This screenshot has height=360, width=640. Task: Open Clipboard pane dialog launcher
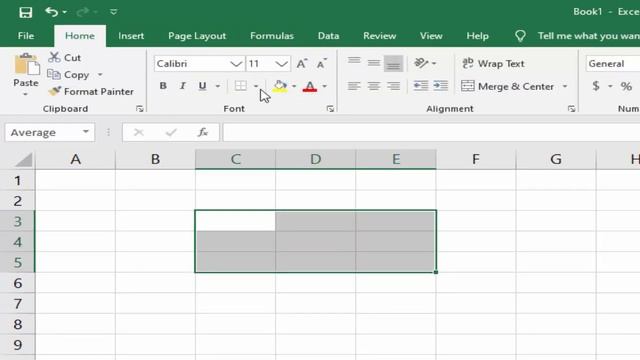click(140, 109)
